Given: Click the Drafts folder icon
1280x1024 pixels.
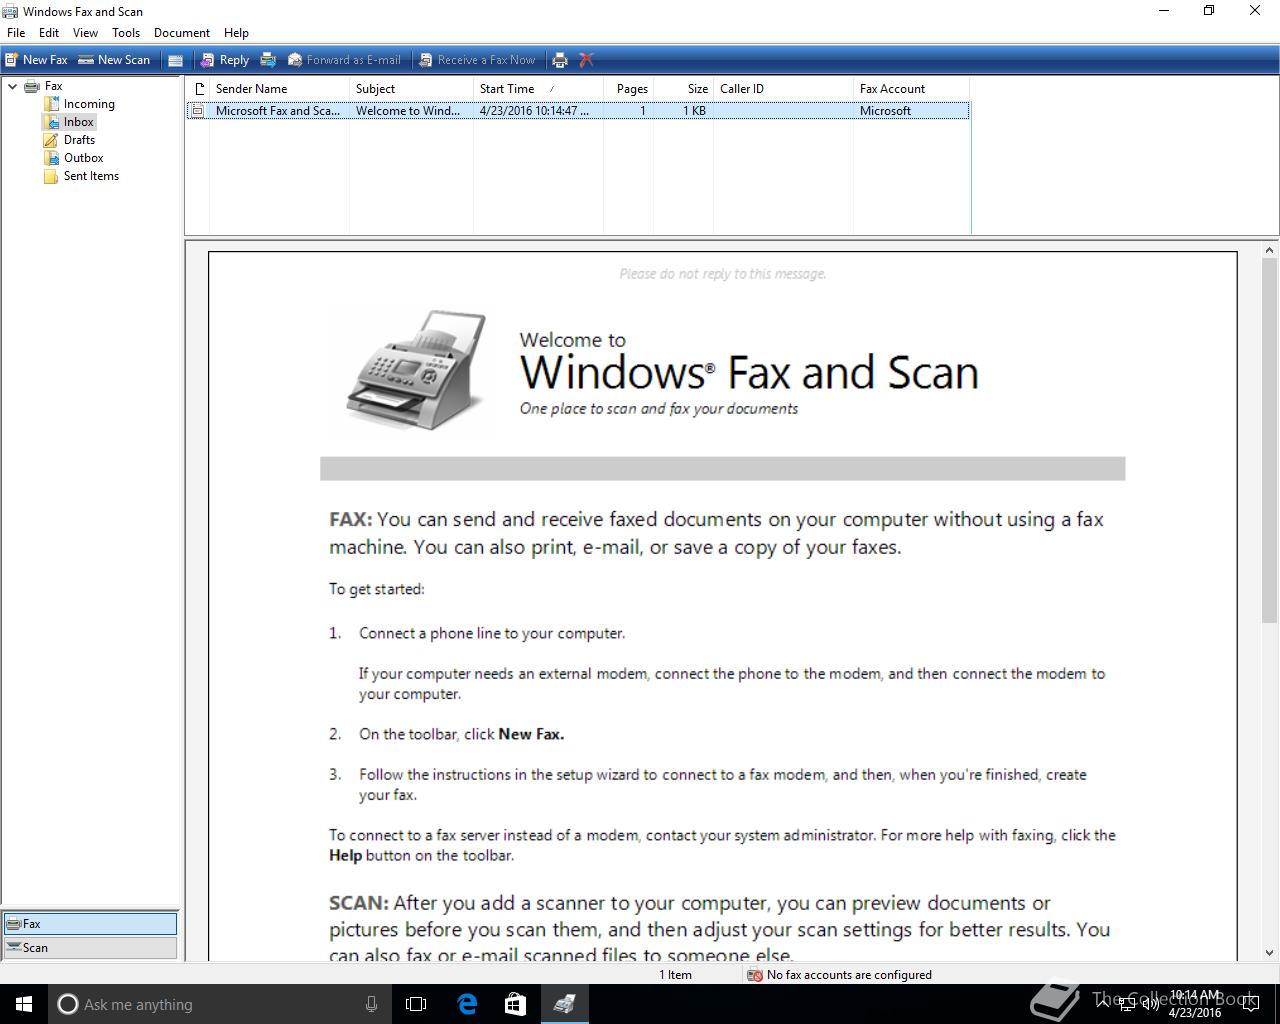Looking at the screenshot, I should pos(51,140).
